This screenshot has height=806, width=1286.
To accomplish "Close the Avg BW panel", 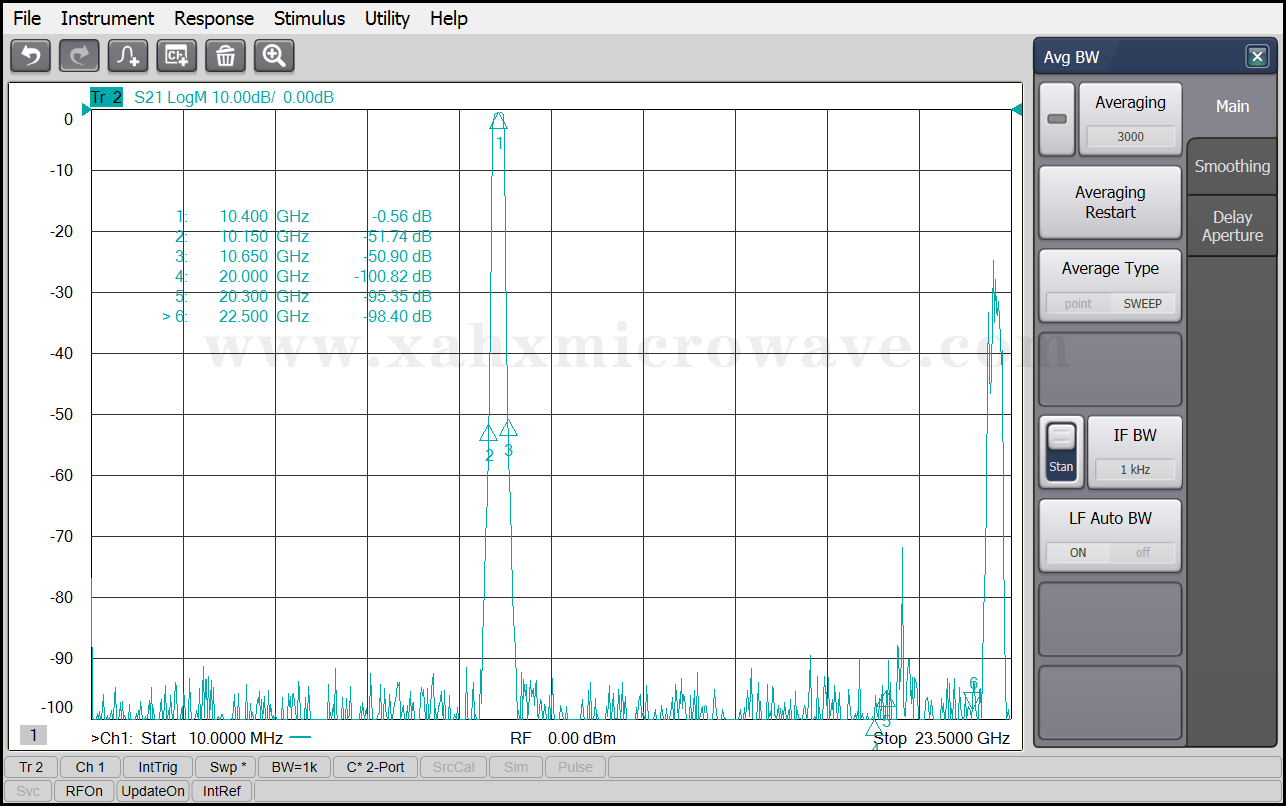I will pyautogui.click(x=1257, y=57).
